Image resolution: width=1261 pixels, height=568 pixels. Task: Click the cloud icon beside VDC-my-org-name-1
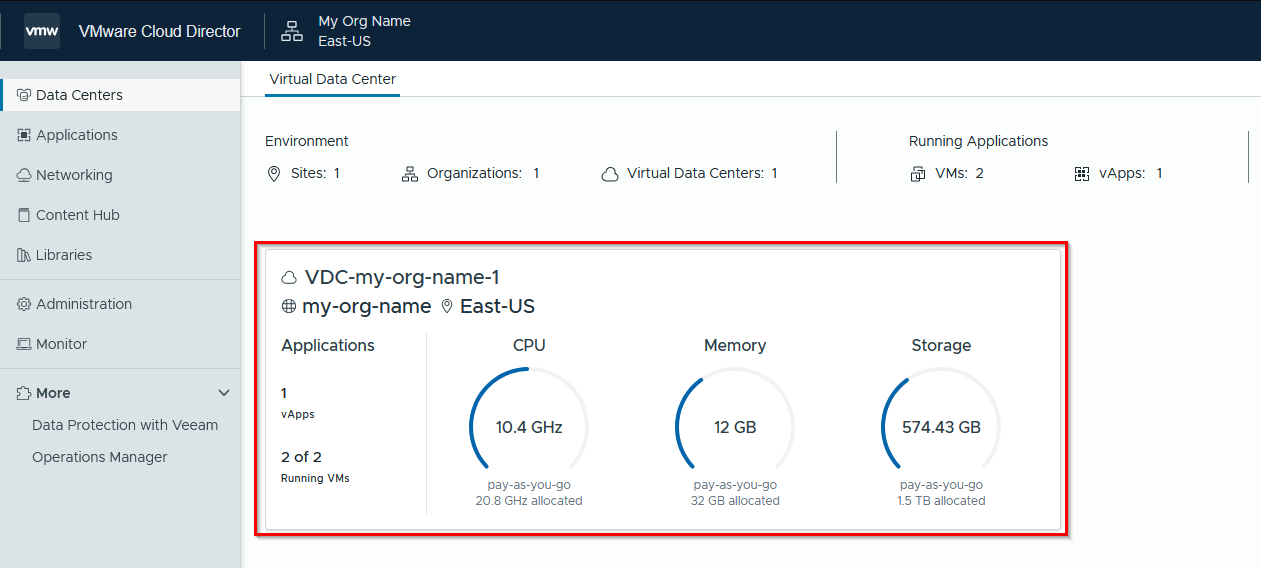(x=290, y=278)
